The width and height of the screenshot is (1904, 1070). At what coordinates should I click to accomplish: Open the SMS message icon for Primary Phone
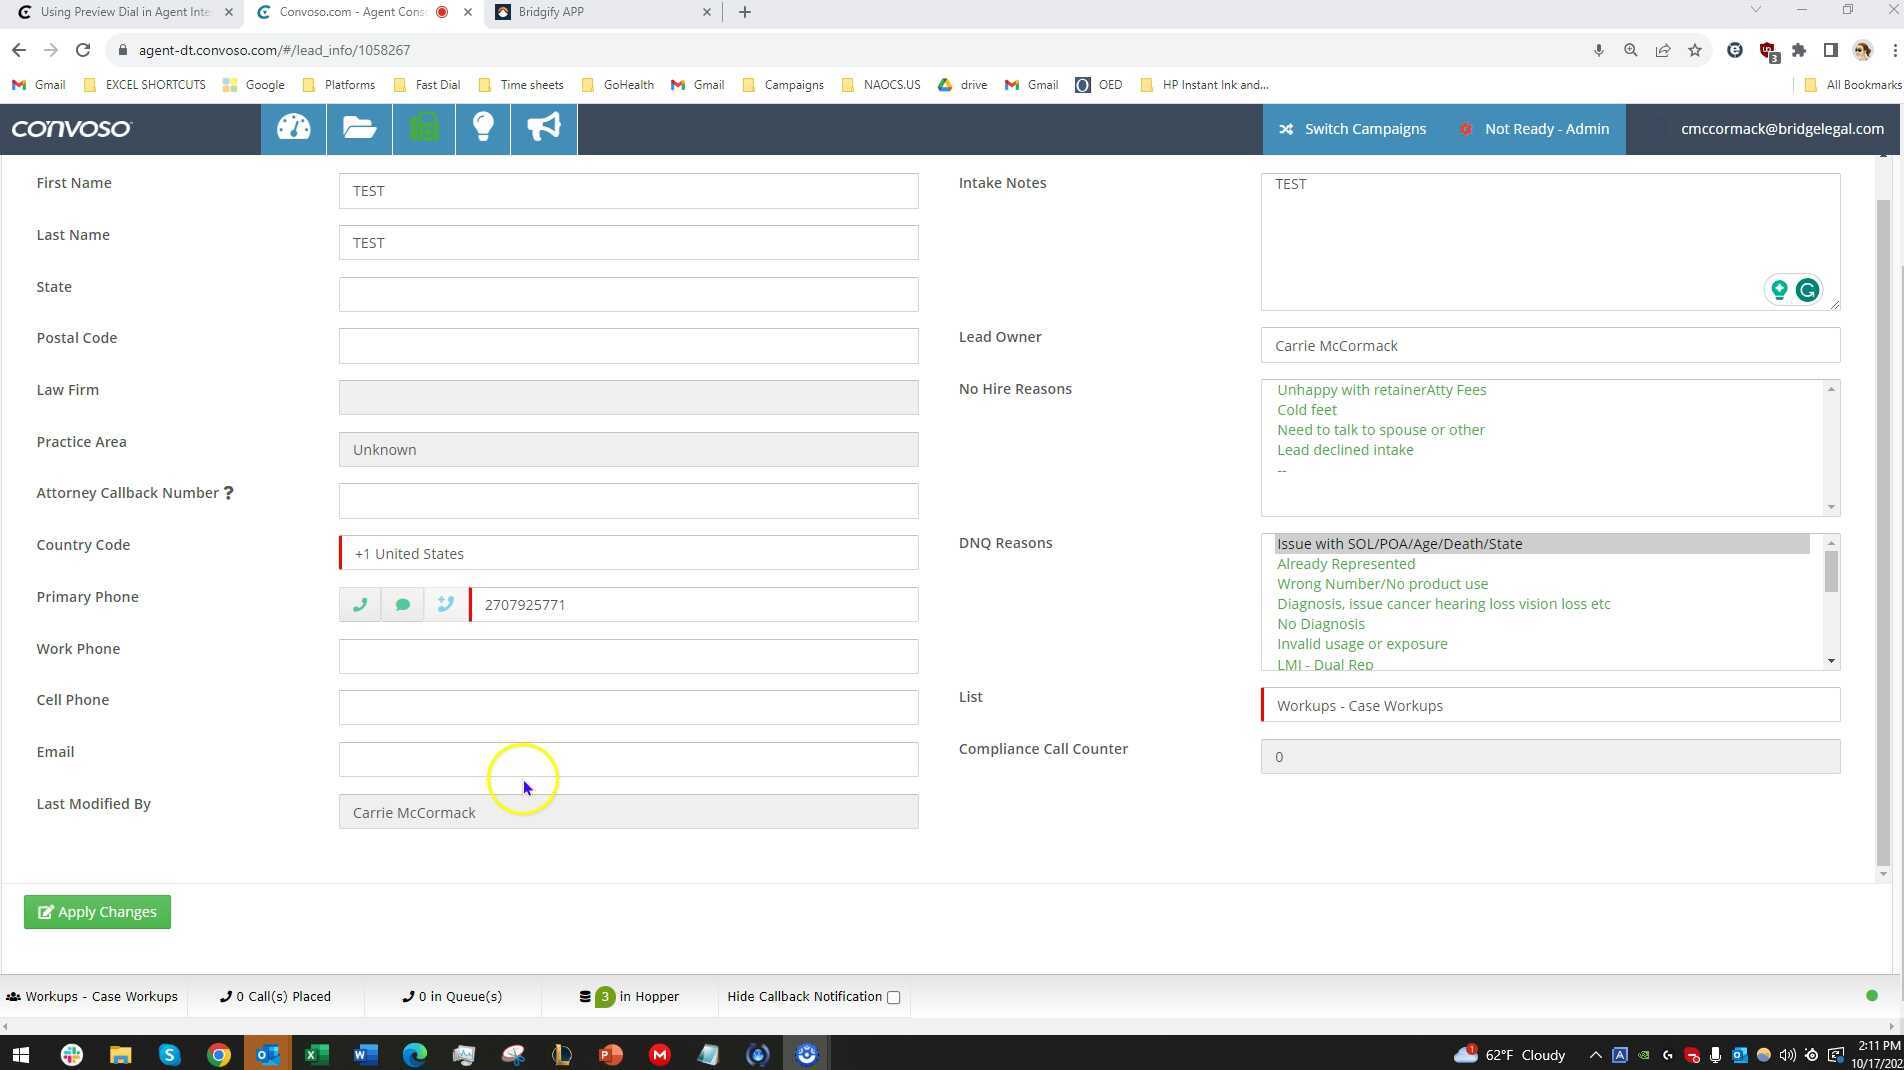[403, 604]
